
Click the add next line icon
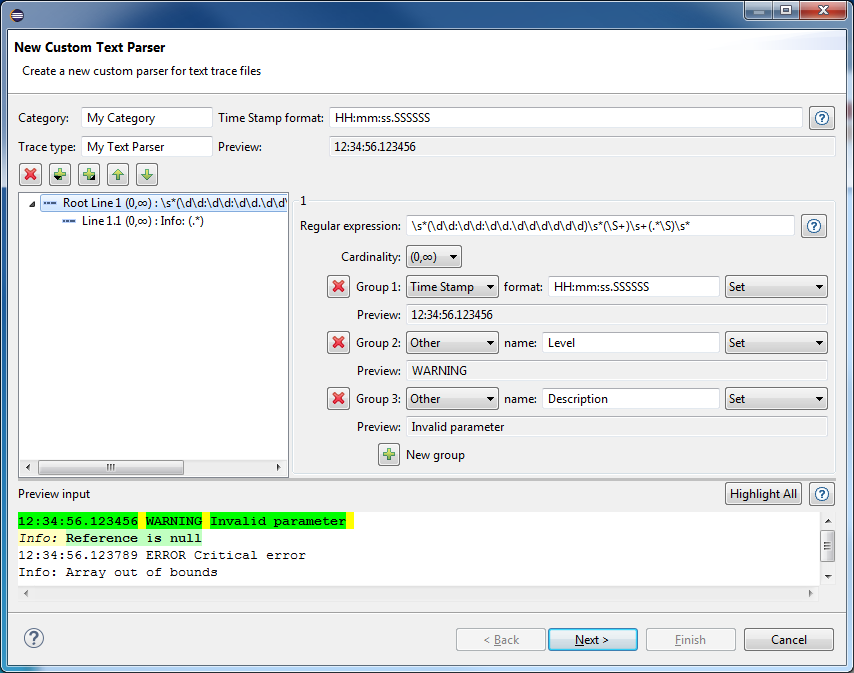[60, 175]
